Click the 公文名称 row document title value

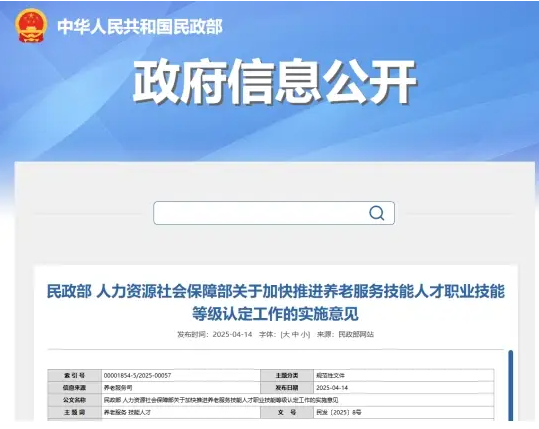click(298, 400)
